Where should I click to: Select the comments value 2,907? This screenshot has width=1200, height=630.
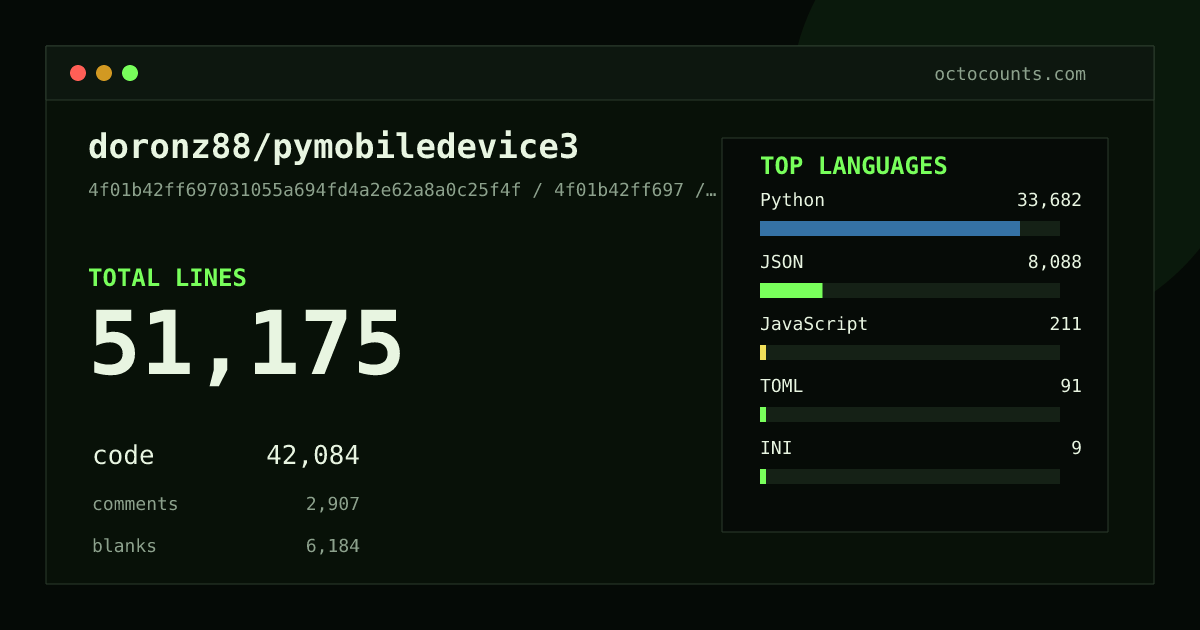(333, 504)
